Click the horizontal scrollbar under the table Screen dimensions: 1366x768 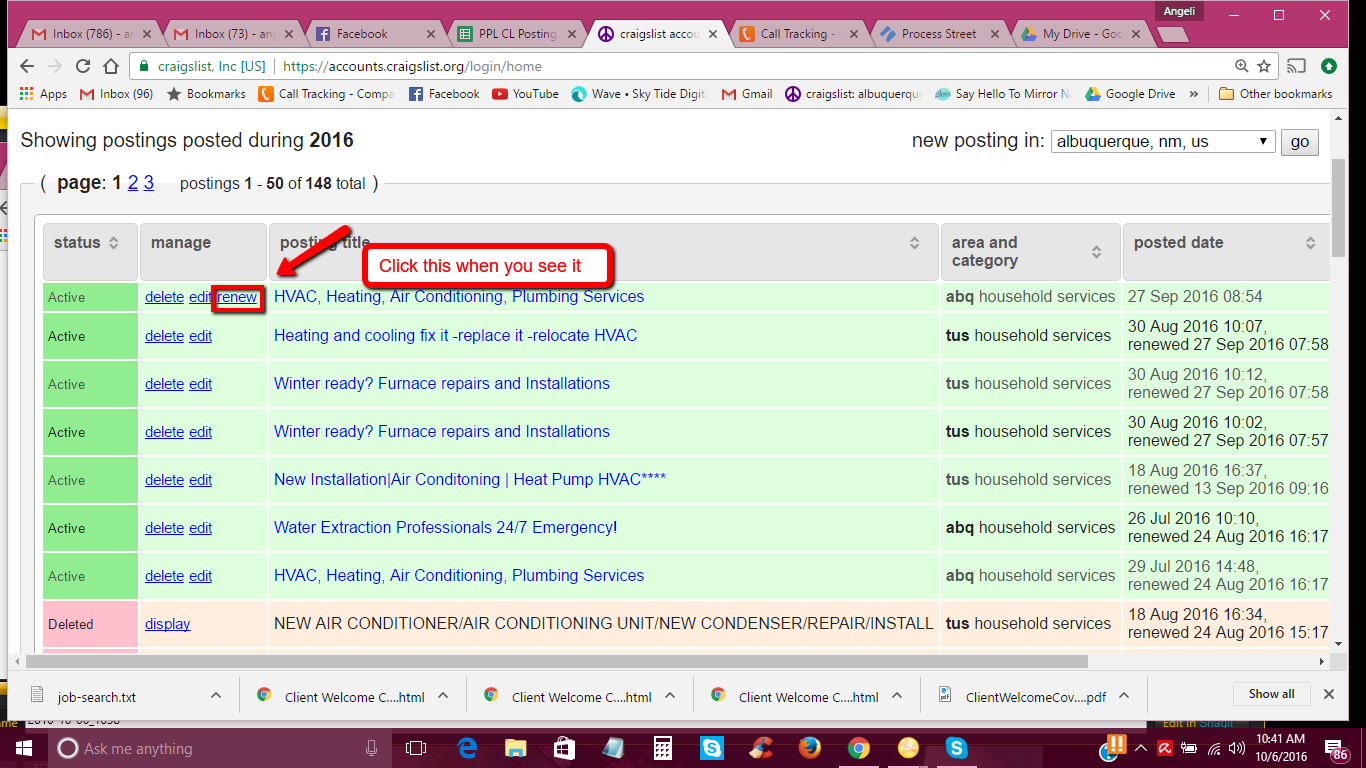tap(557, 661)
